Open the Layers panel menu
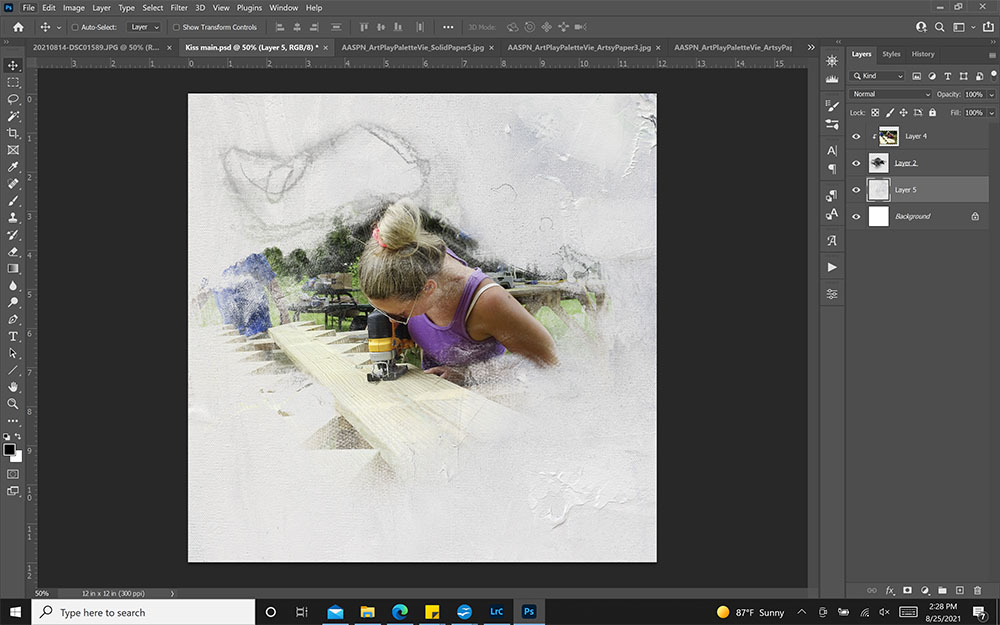1000x625 pixels. coord(992,55)
